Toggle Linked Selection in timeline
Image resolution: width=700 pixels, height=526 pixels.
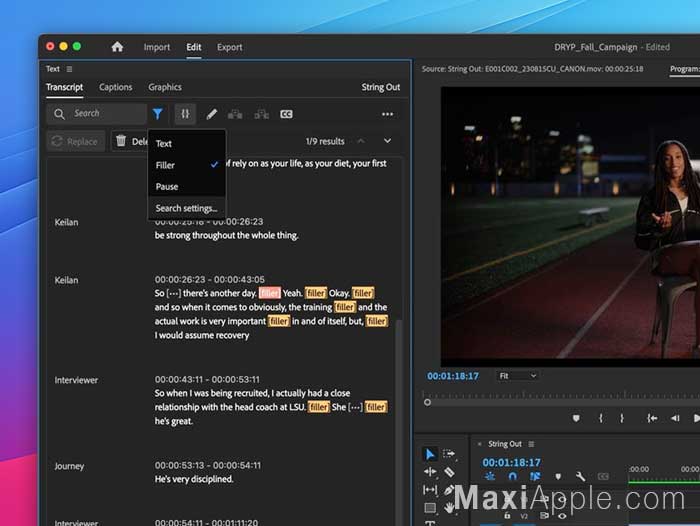tap(535, 477)
